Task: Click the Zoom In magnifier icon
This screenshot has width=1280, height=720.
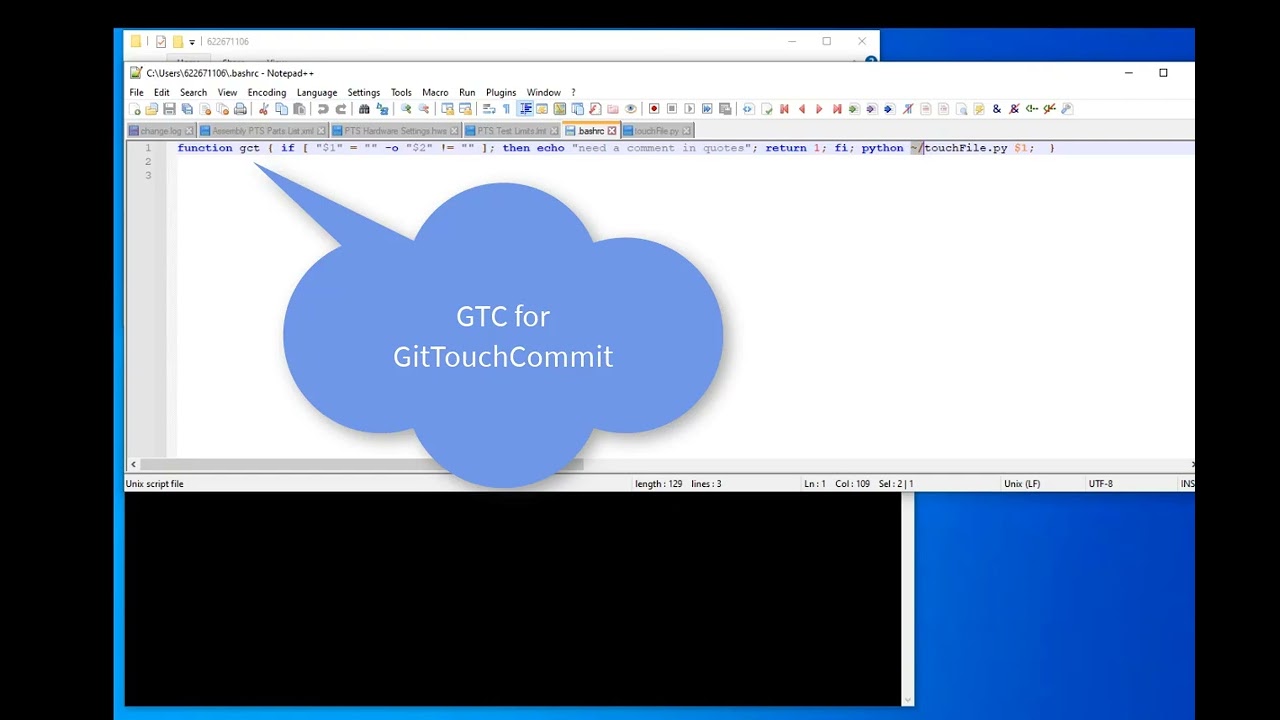Action: click(x=406, y=109)
